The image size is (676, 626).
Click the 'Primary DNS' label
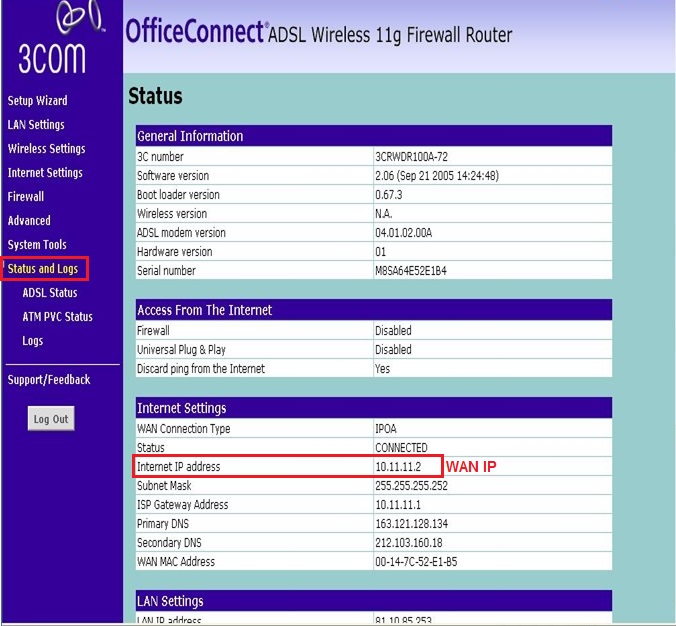tap(163, 524)
